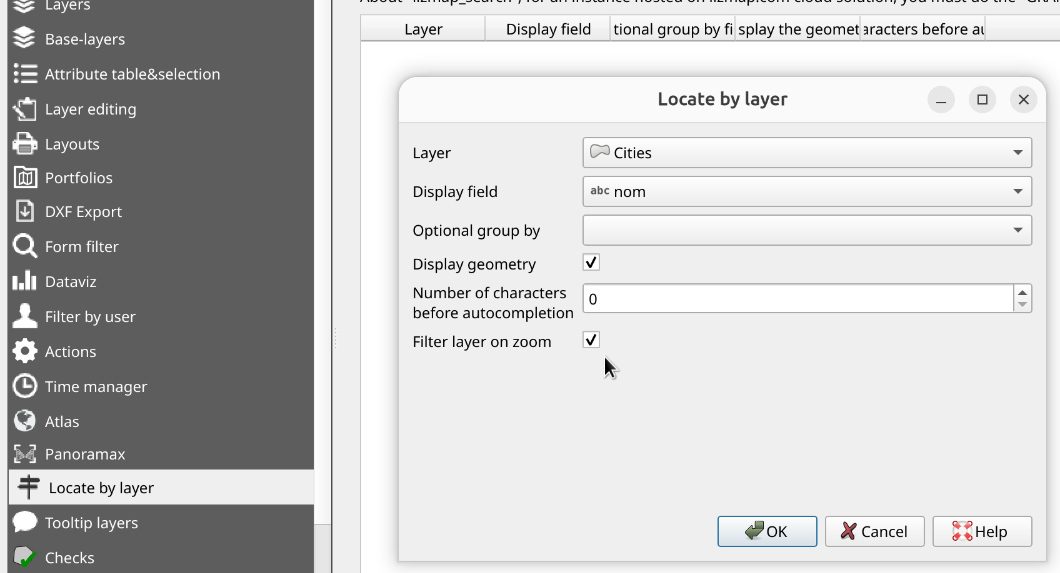
Task: Click the optional group by field column header
Action: (673, 29)
